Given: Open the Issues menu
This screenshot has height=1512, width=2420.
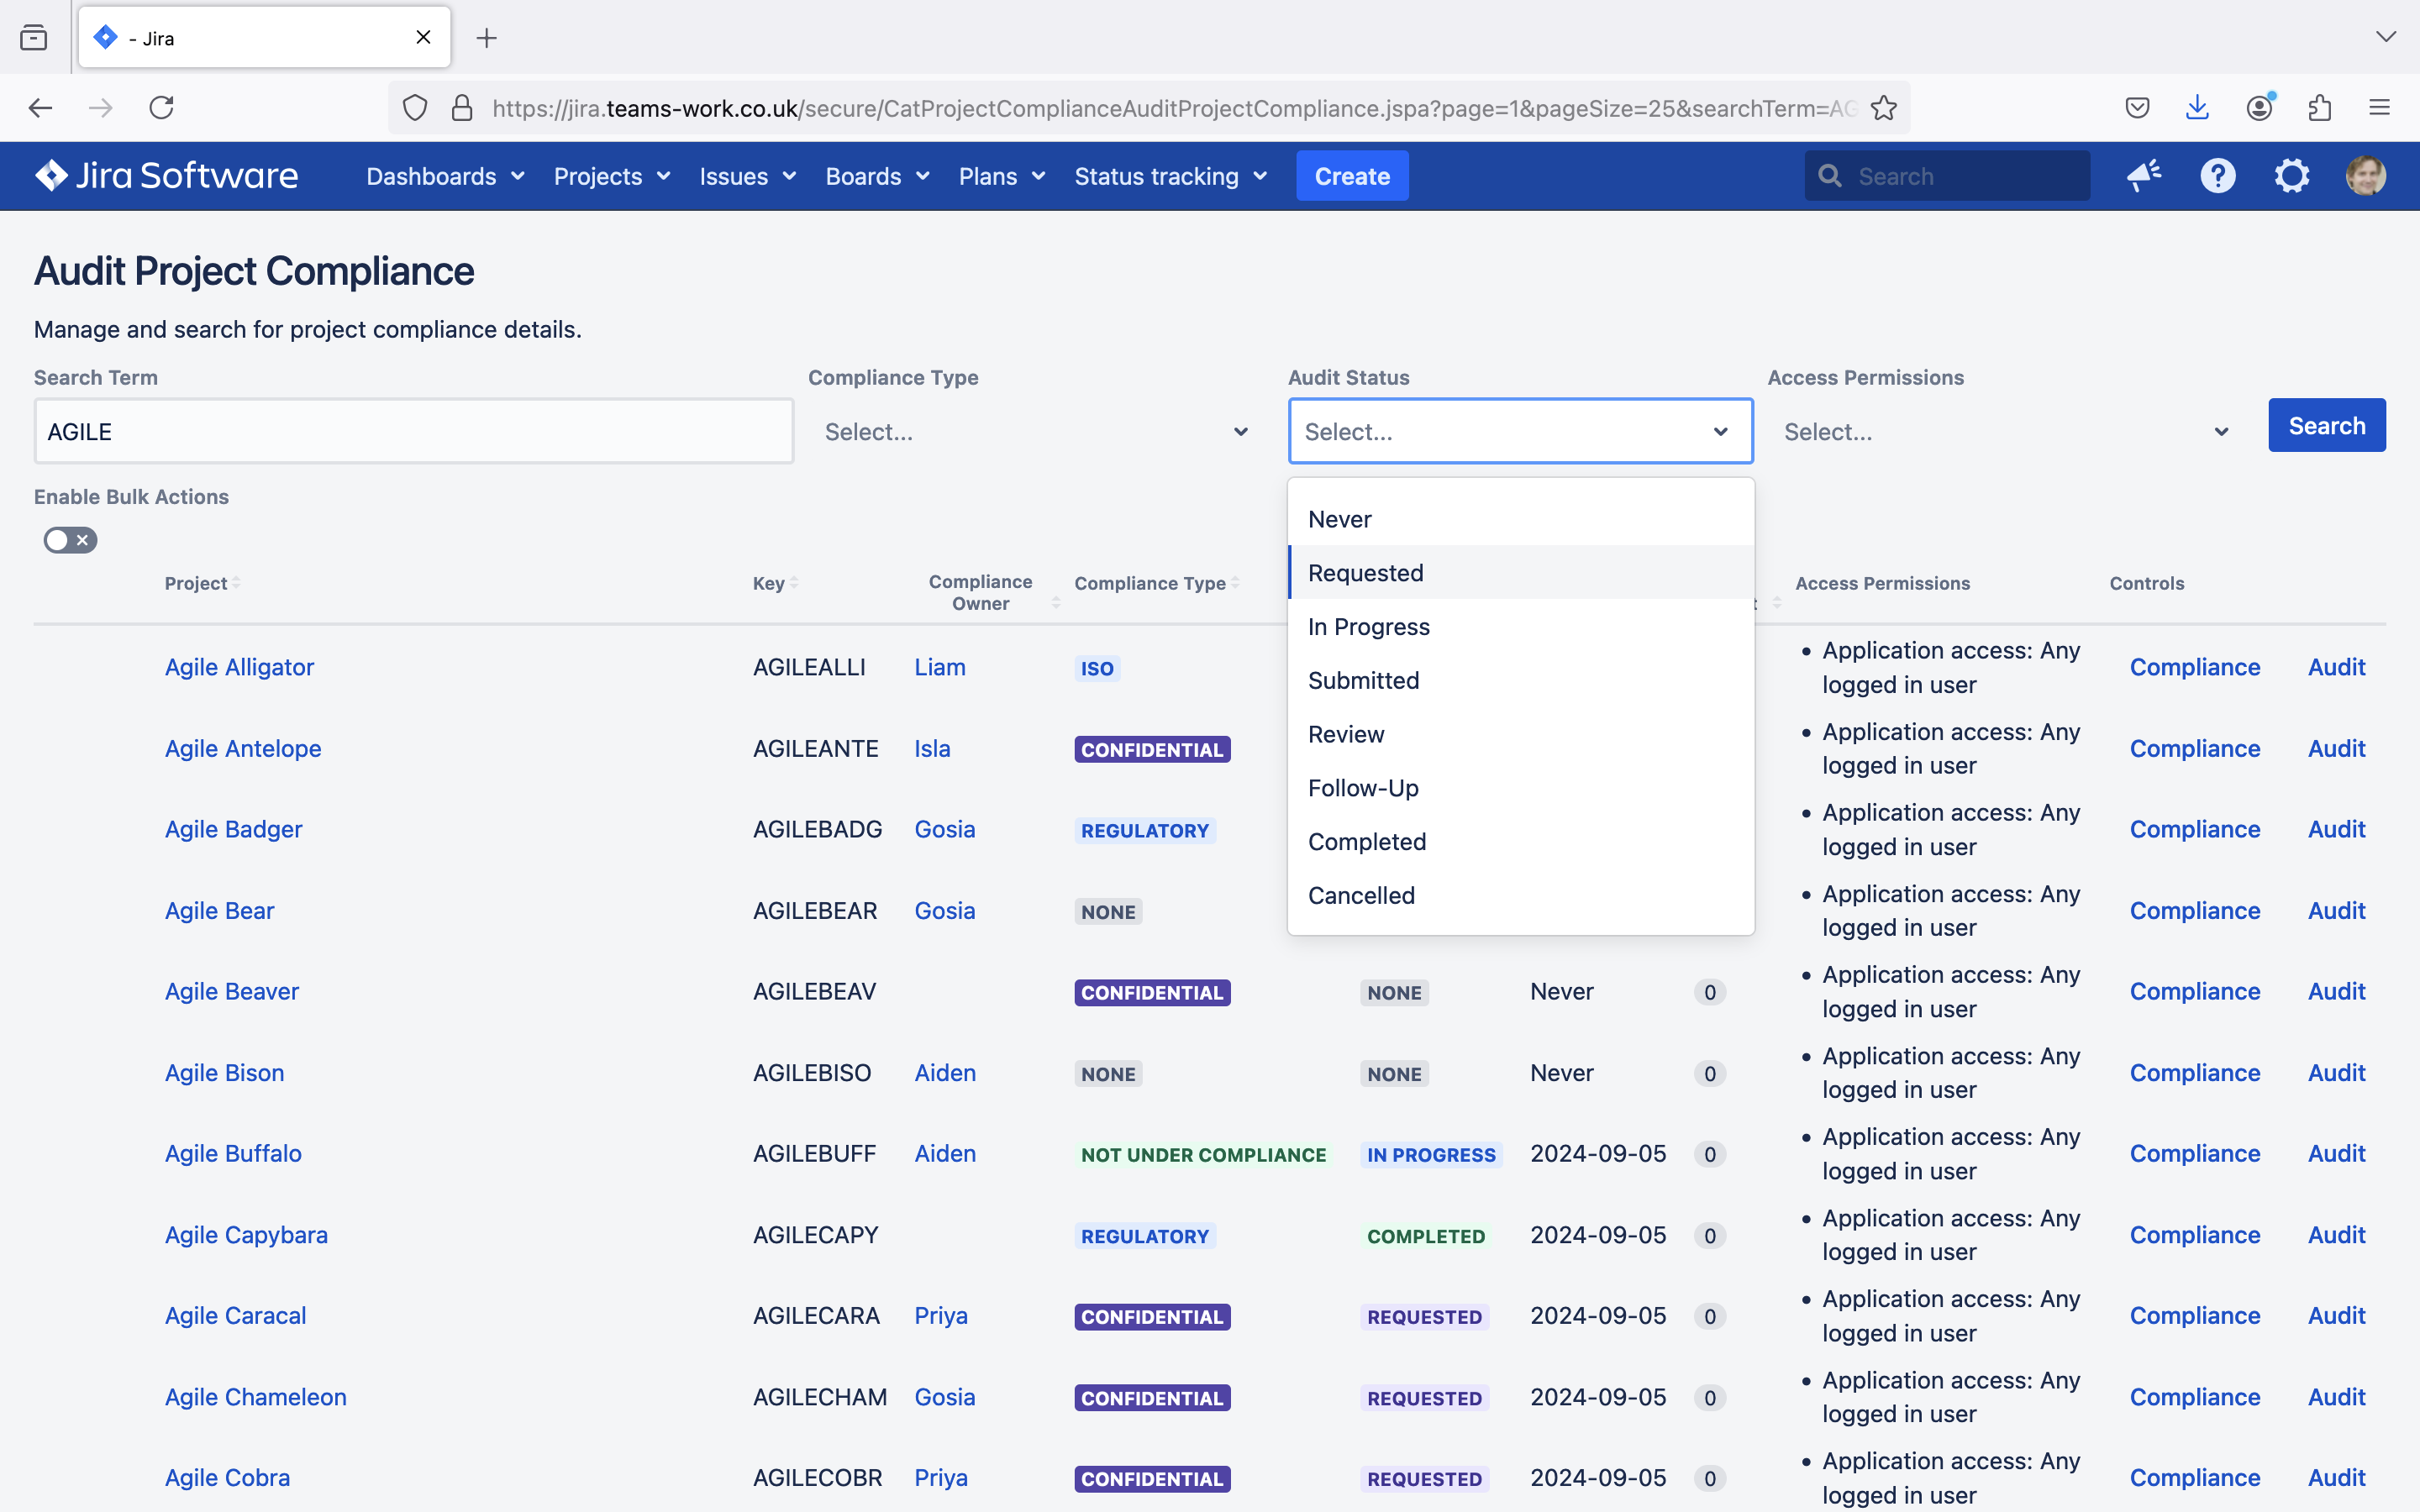Looking at the screenshot, I should pyautogui.click(x=747, y=176).
